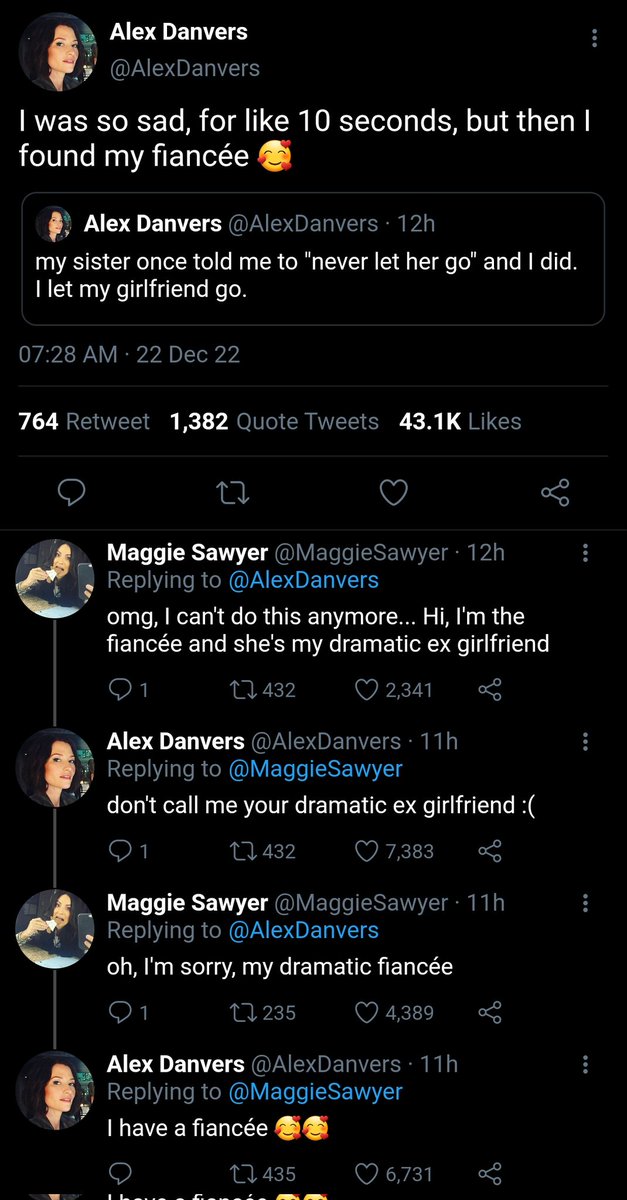Like the reply with 7,383 likes
The image size is (627, 1200).
pos(369,851)
